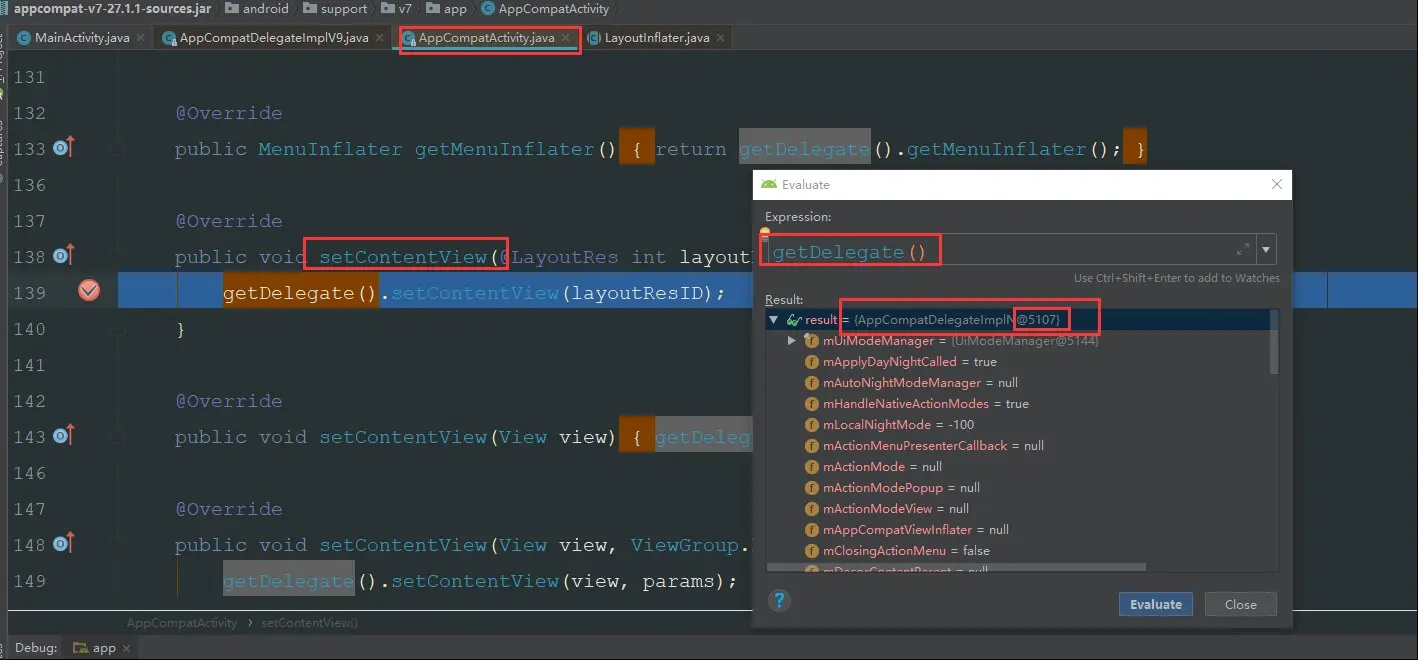Click the vertical scrollbar in the Result tree
Image resolution: width=1418 pixels, height=660 pixels.
(x=1274, y=342)
